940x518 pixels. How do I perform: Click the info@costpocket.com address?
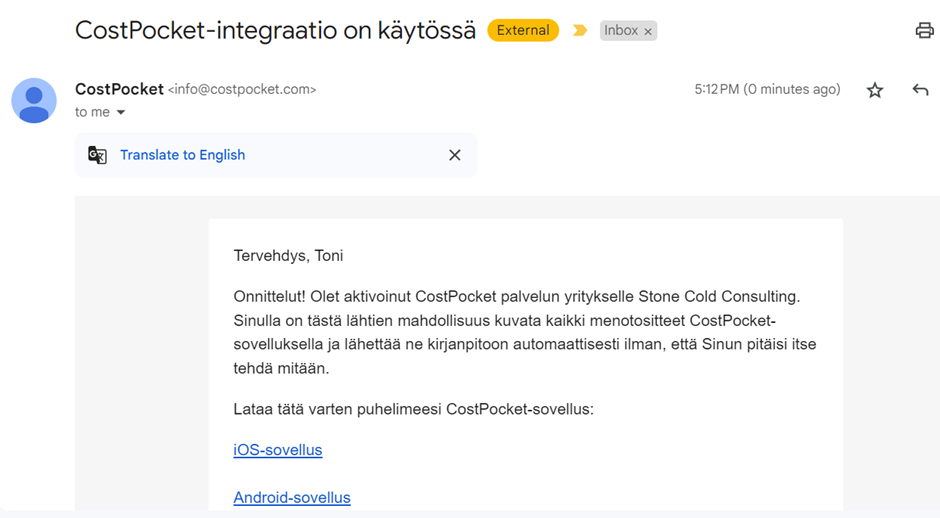click(x=242, y=89)
